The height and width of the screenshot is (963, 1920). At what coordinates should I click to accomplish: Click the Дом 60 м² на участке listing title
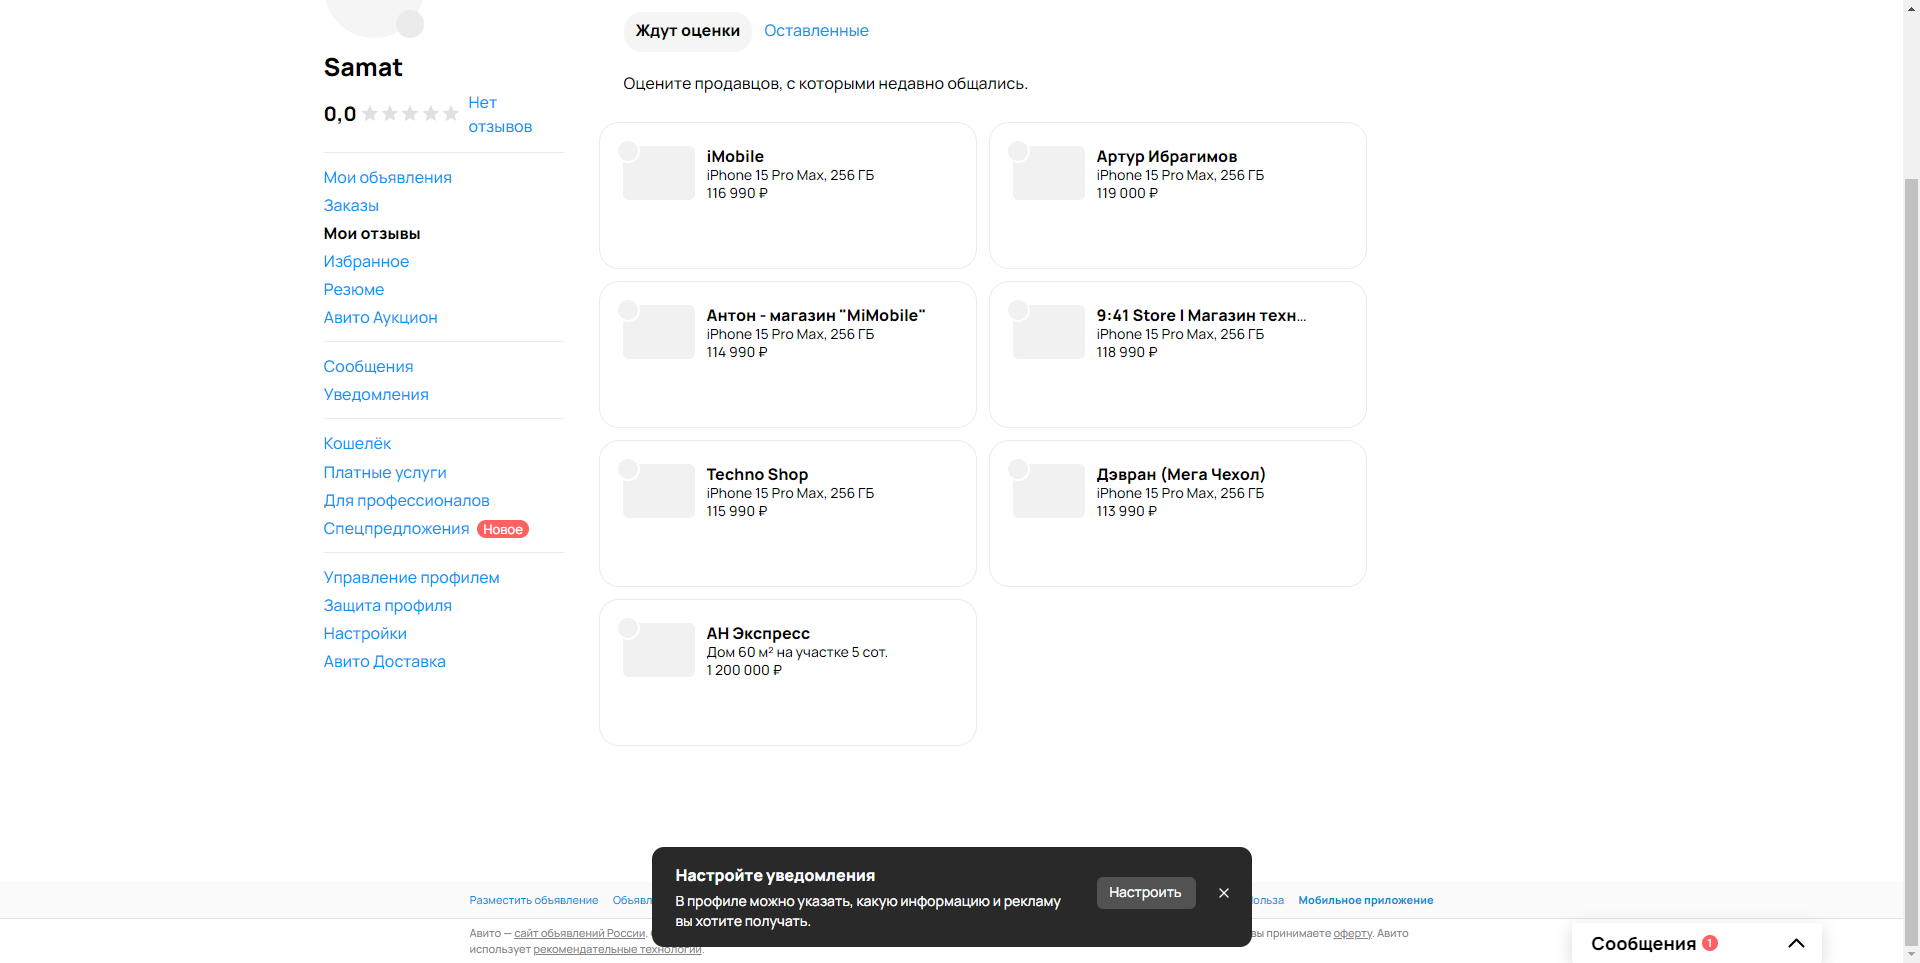[x=797, y=652]
